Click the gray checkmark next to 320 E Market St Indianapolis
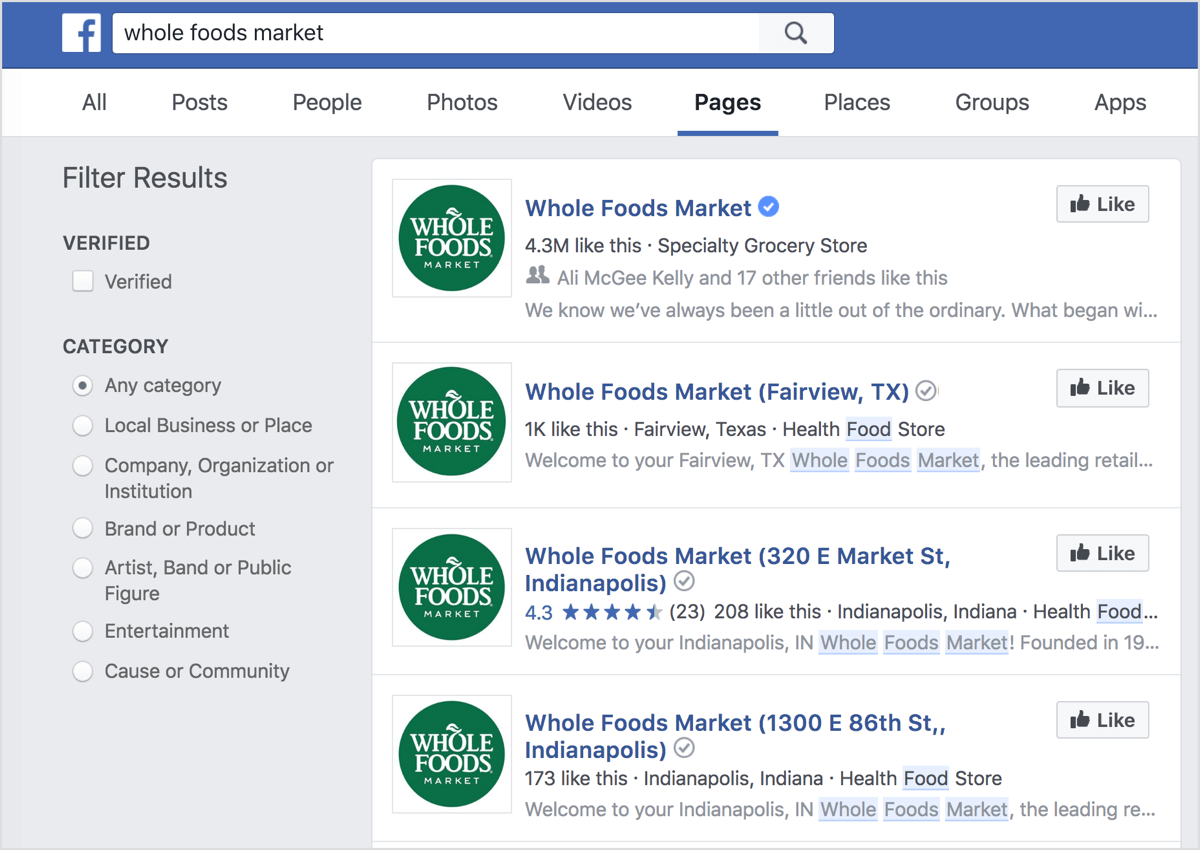The width and height of the screenshot is (1200, 850). pos(685,582)
